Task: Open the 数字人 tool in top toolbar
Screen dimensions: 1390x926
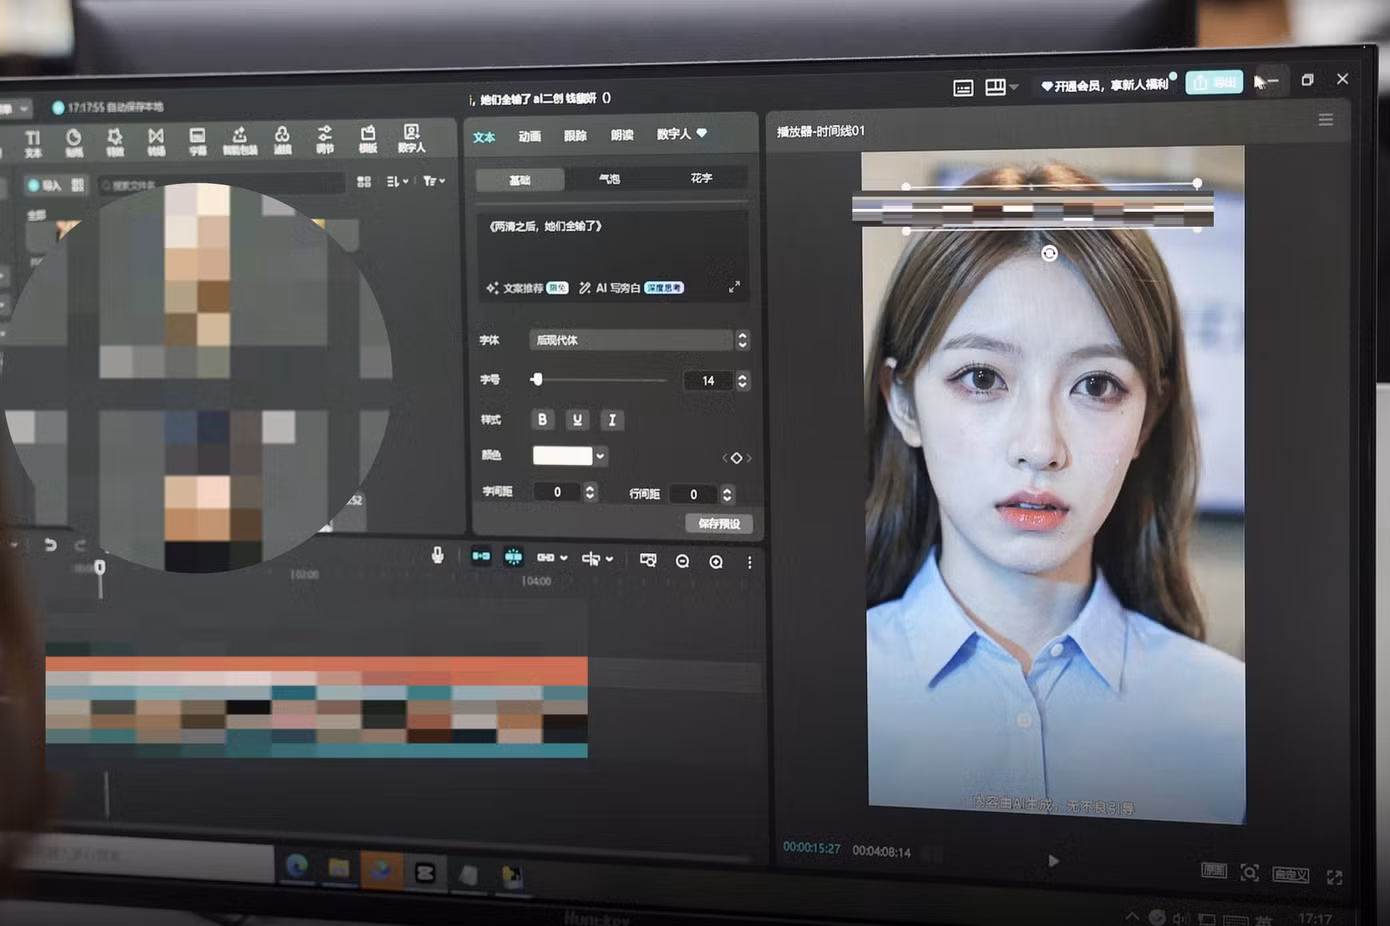Action: coord(411,138)
